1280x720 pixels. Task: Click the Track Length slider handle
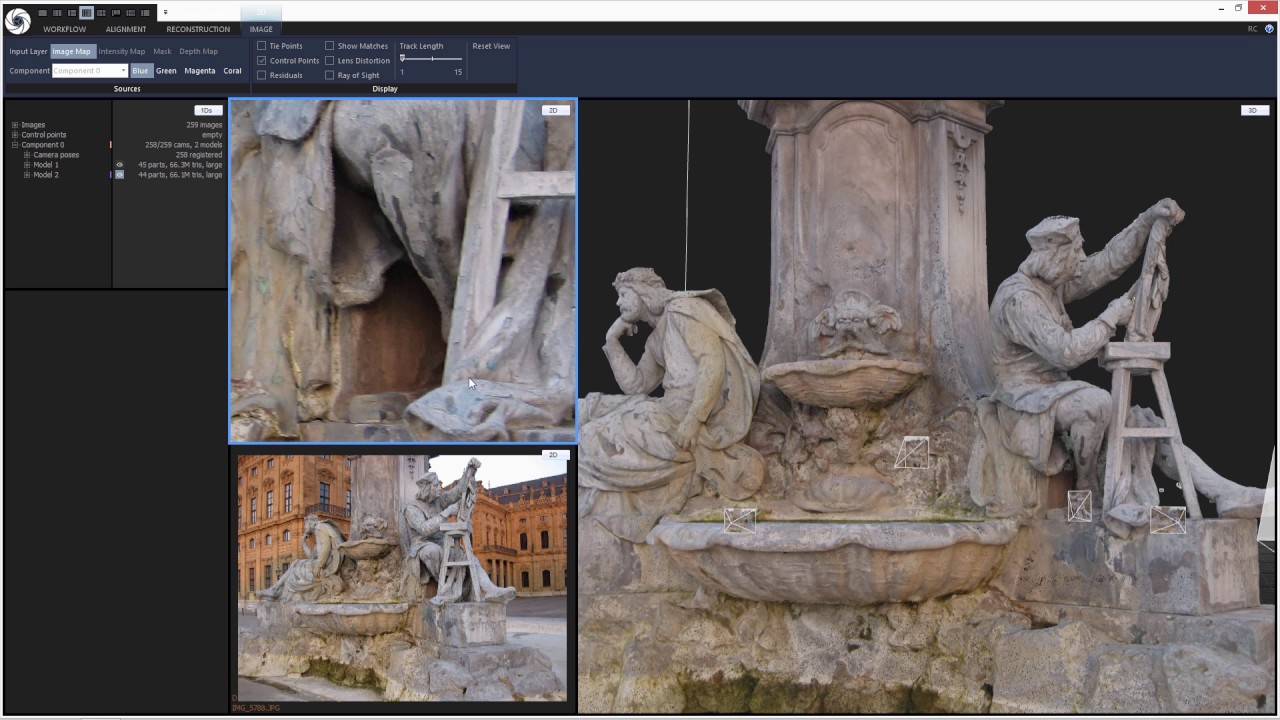tap(403, 59)
